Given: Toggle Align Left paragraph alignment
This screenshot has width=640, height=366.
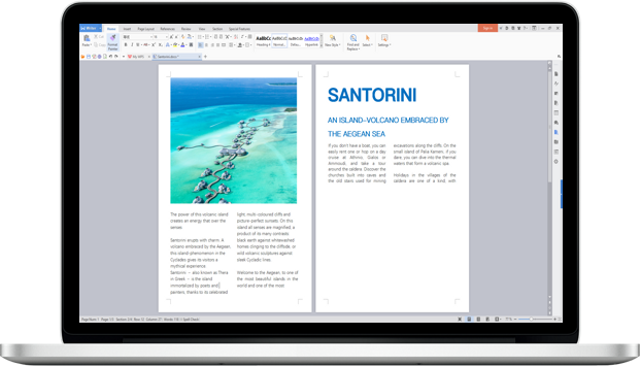Looking at the screenshot, I should pos(200,44).
